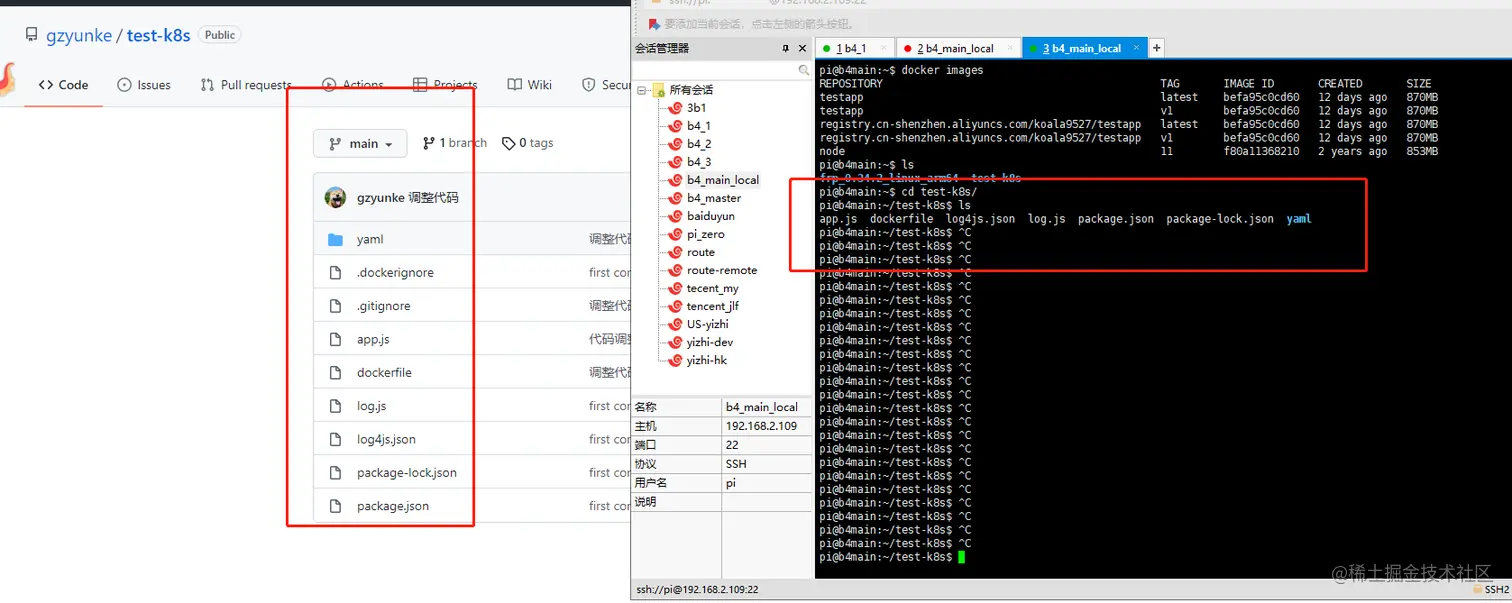This screenshot has width=1512, height=603.
Task: Click the add-current-session arrow icon
Action: 654,23
